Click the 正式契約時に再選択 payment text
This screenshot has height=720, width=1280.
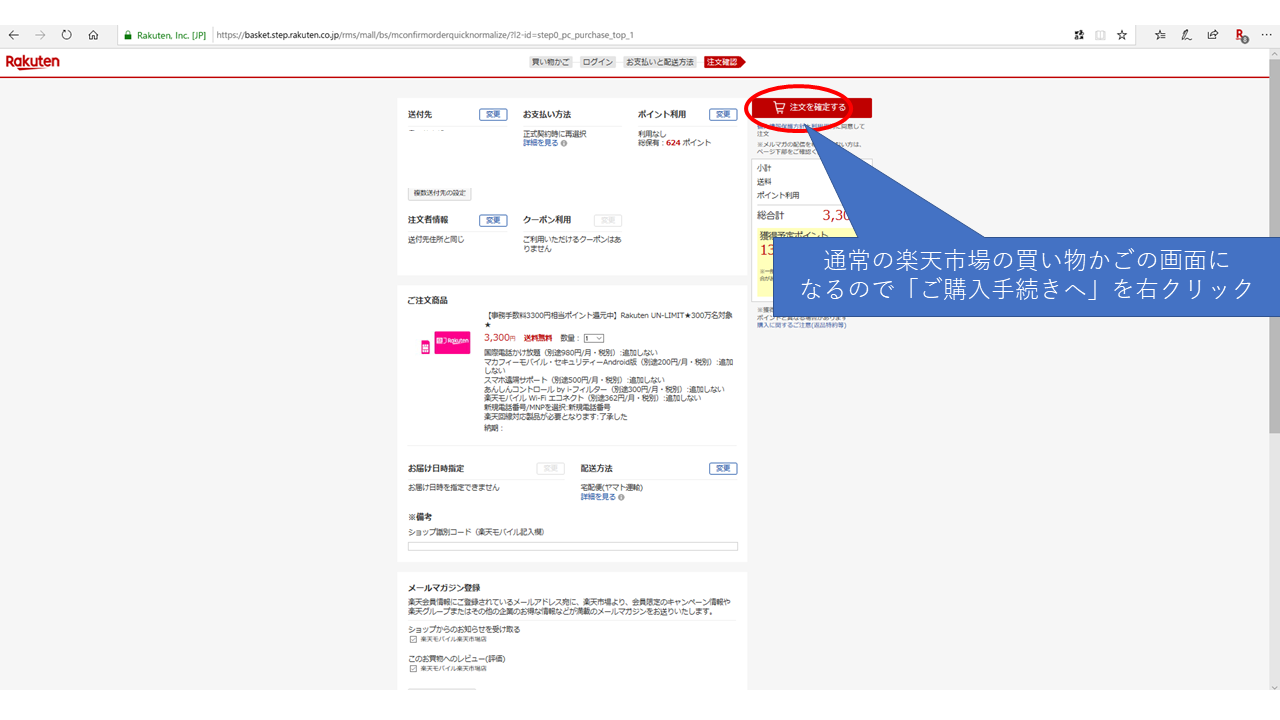point(555,133)
